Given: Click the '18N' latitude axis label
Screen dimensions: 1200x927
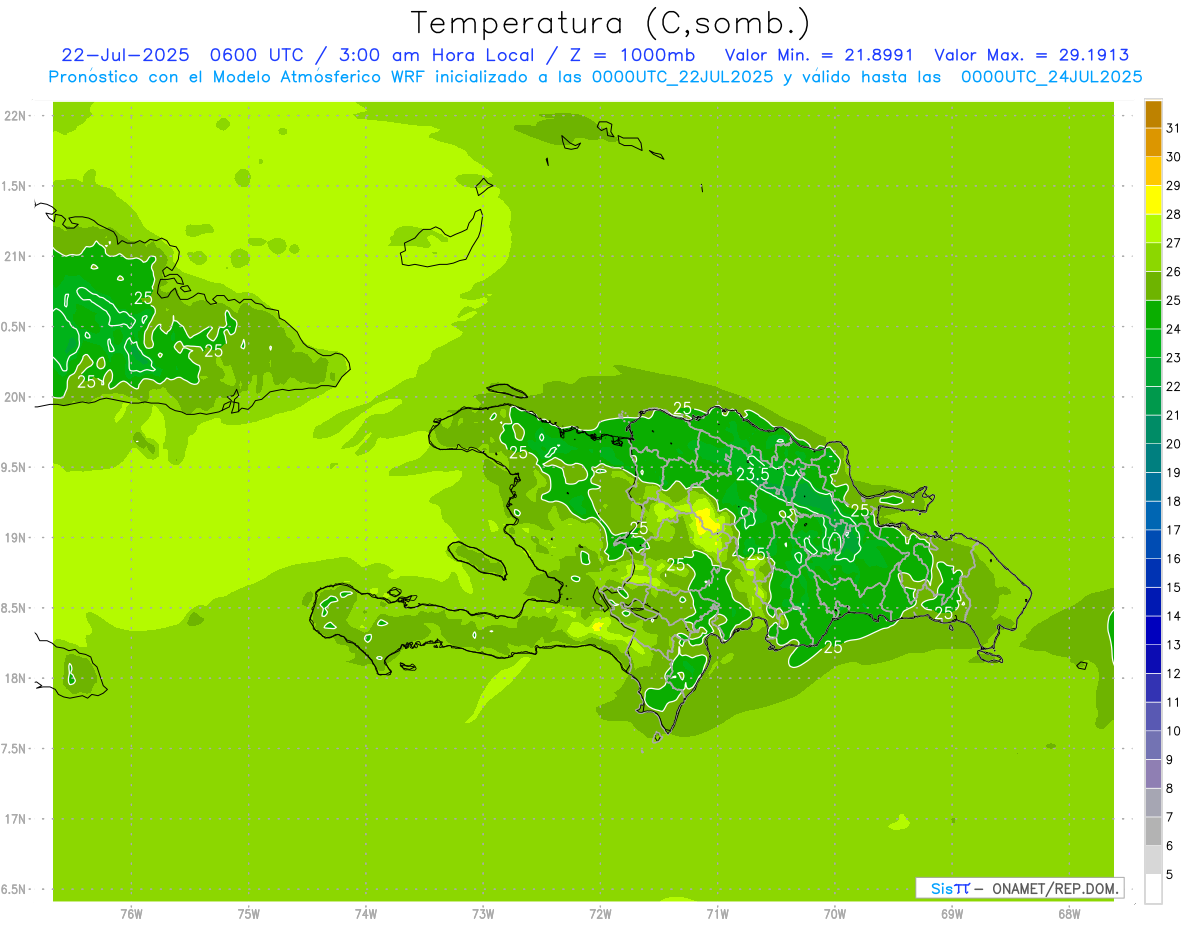Looking at the screenshot, I should (x=17, y=679).
